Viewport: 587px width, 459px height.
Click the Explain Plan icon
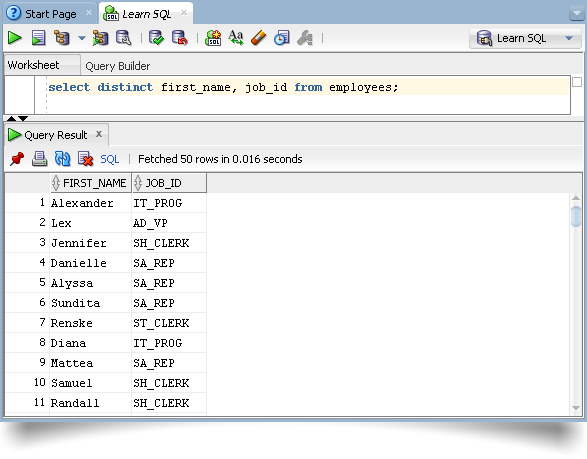[62, 38]
